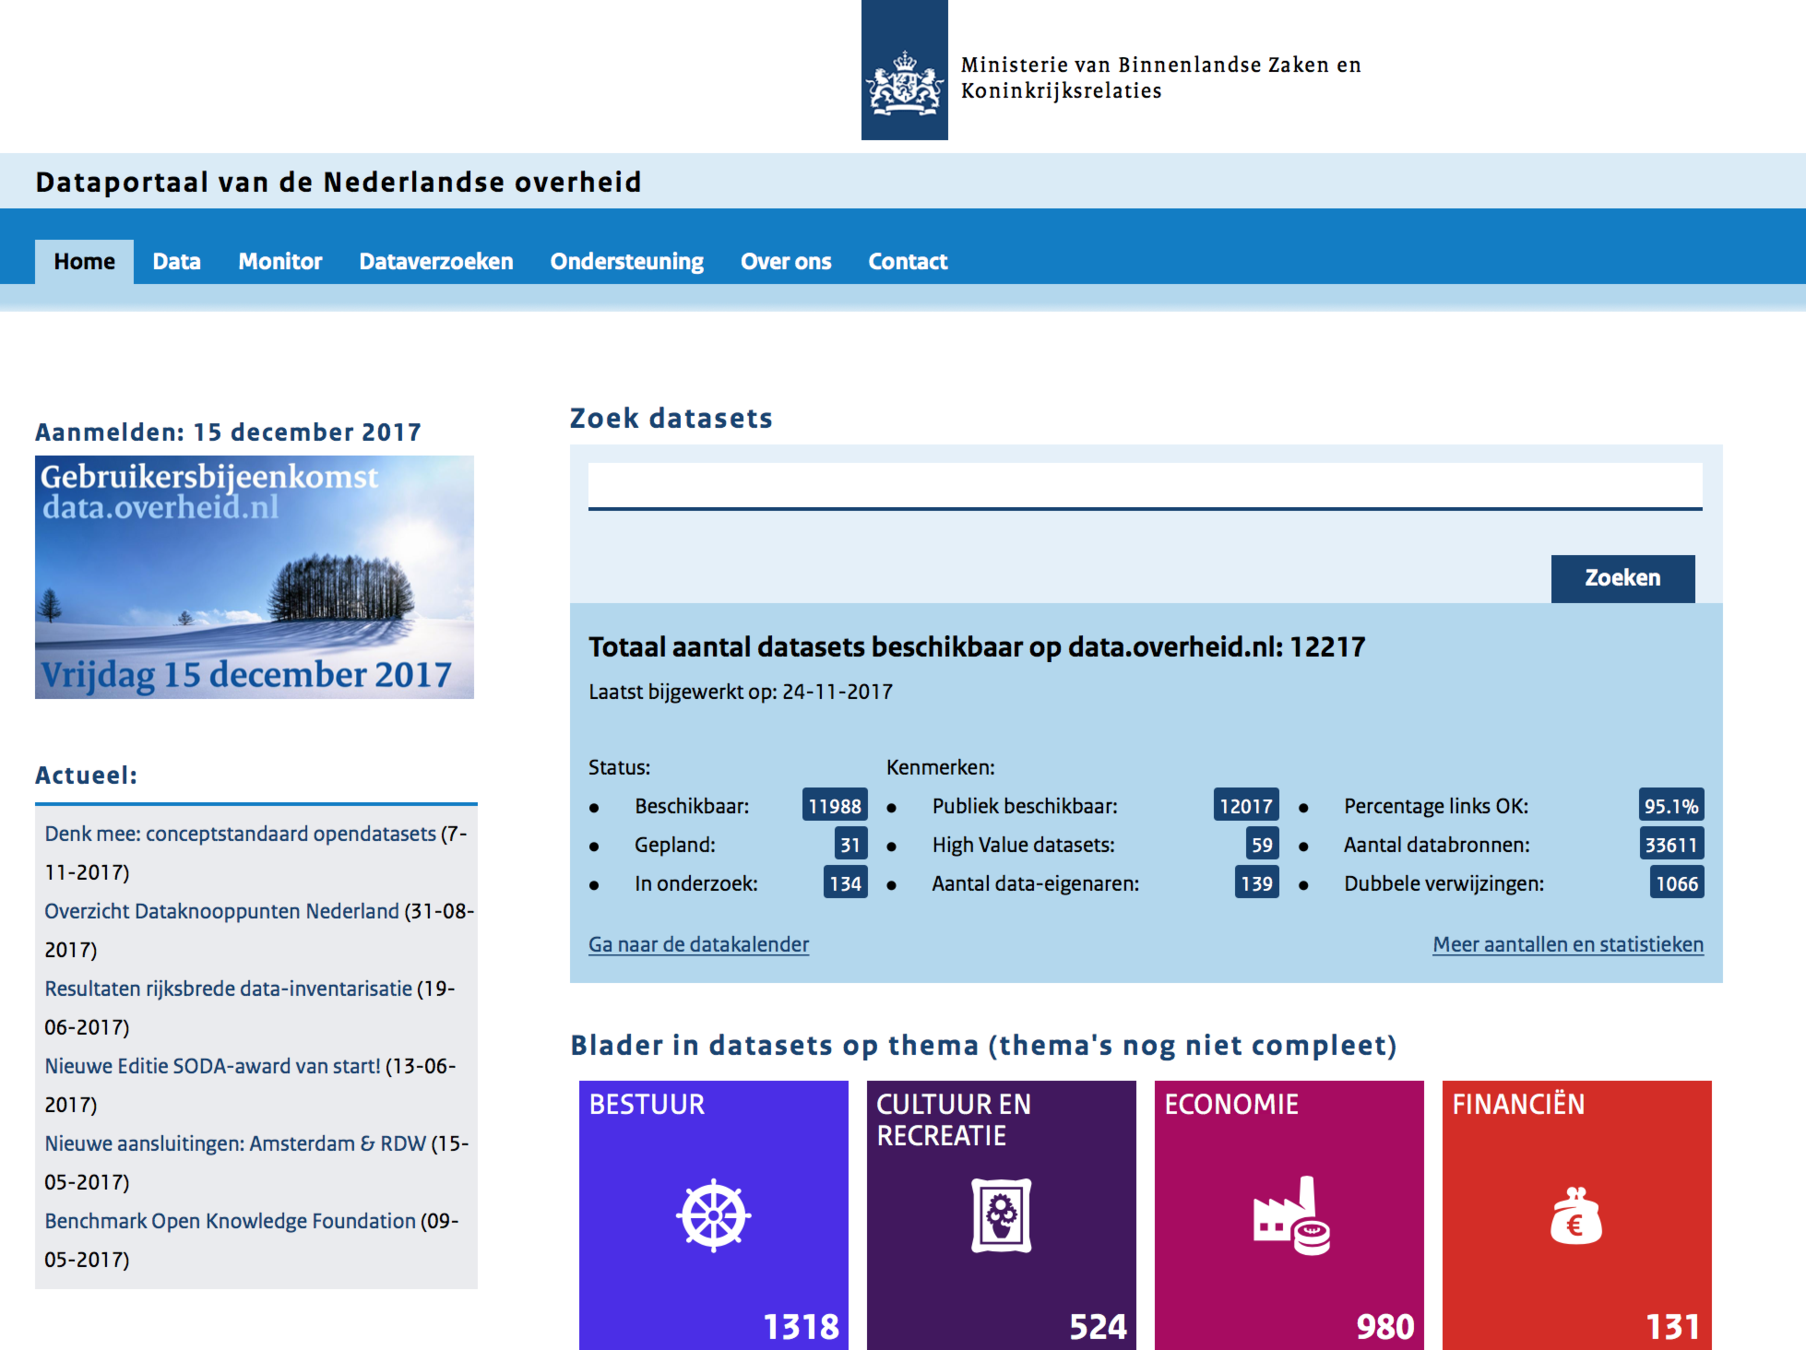Open Resultaten rijksbrede data-inventarisatie link
The width and height of the screenshot is (1806, 1350).
point(228,989)
